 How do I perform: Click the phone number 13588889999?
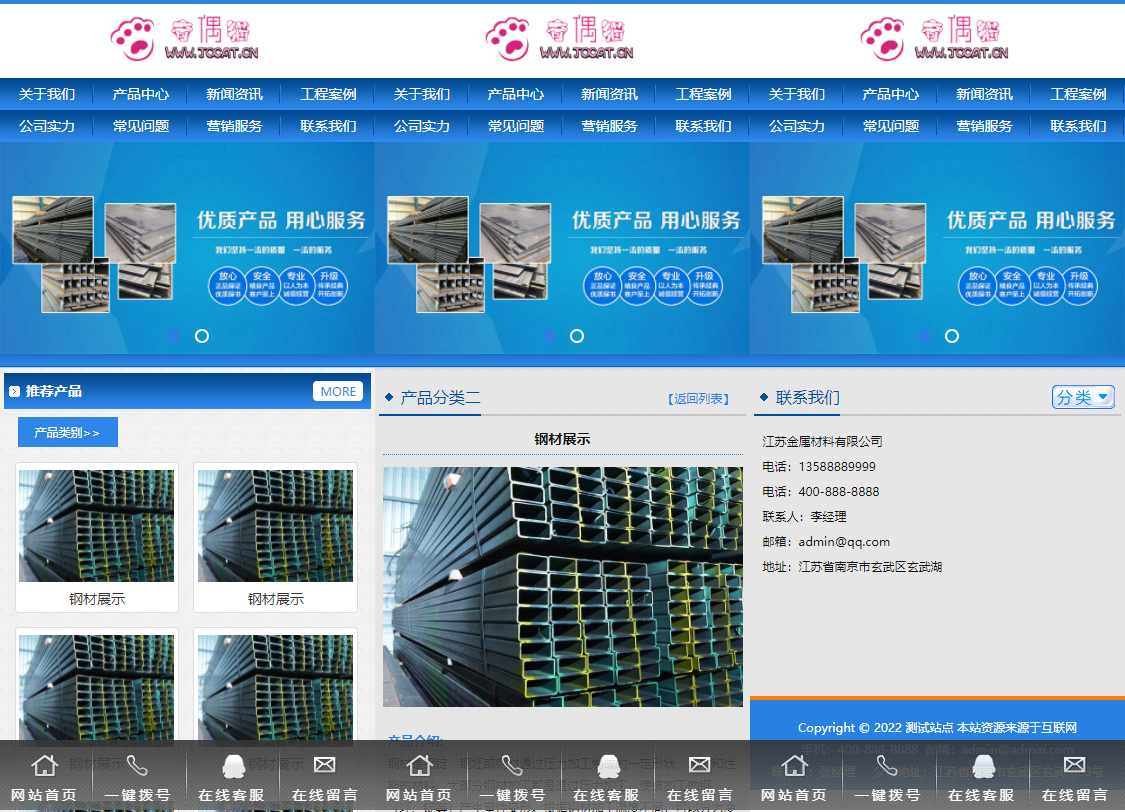click(837, 466)
